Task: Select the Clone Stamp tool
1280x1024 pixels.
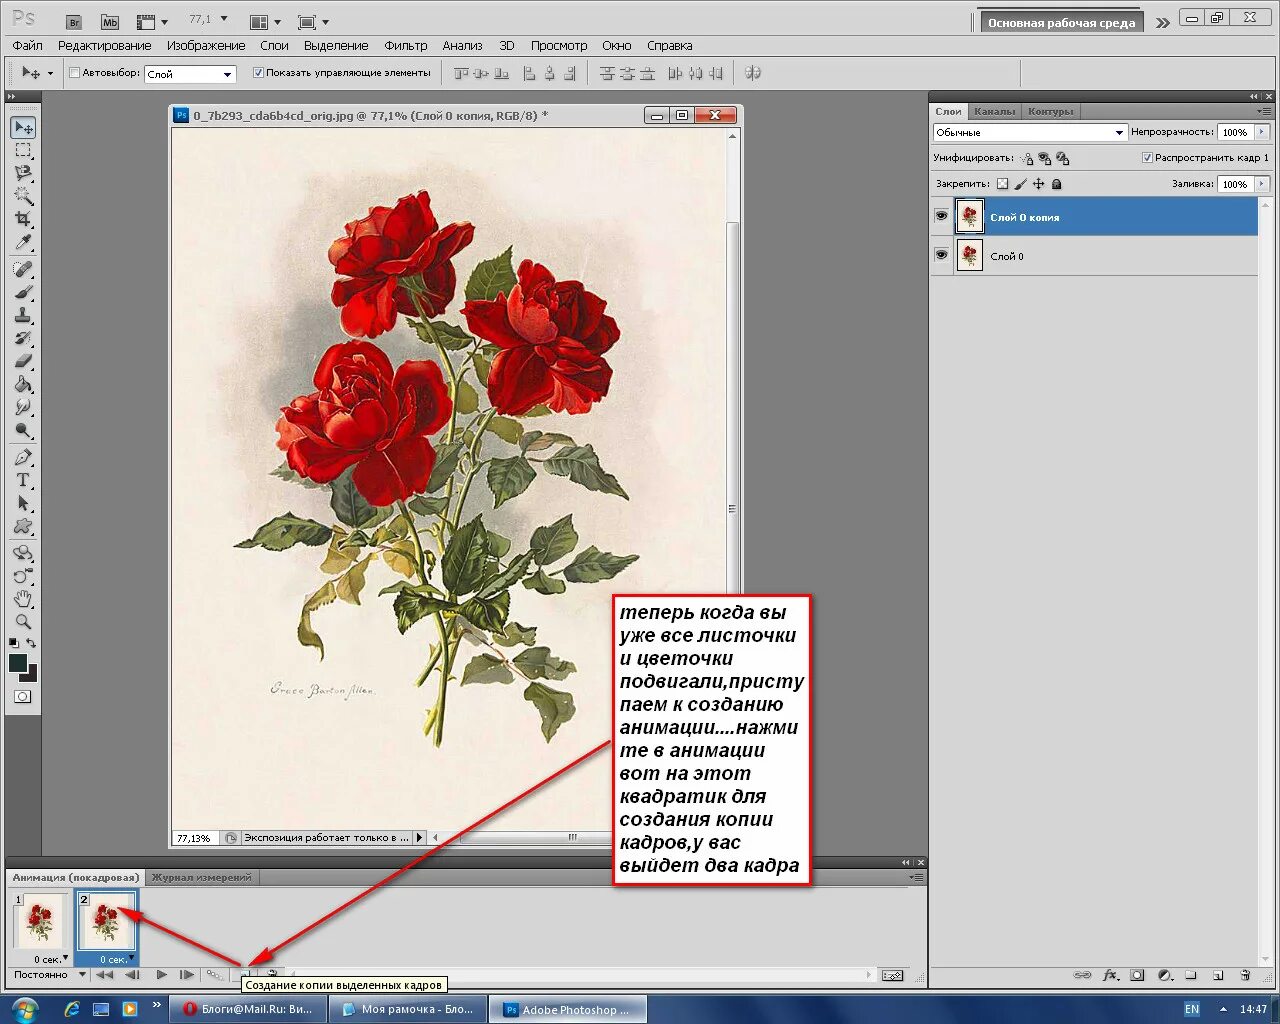Action: 23,315
